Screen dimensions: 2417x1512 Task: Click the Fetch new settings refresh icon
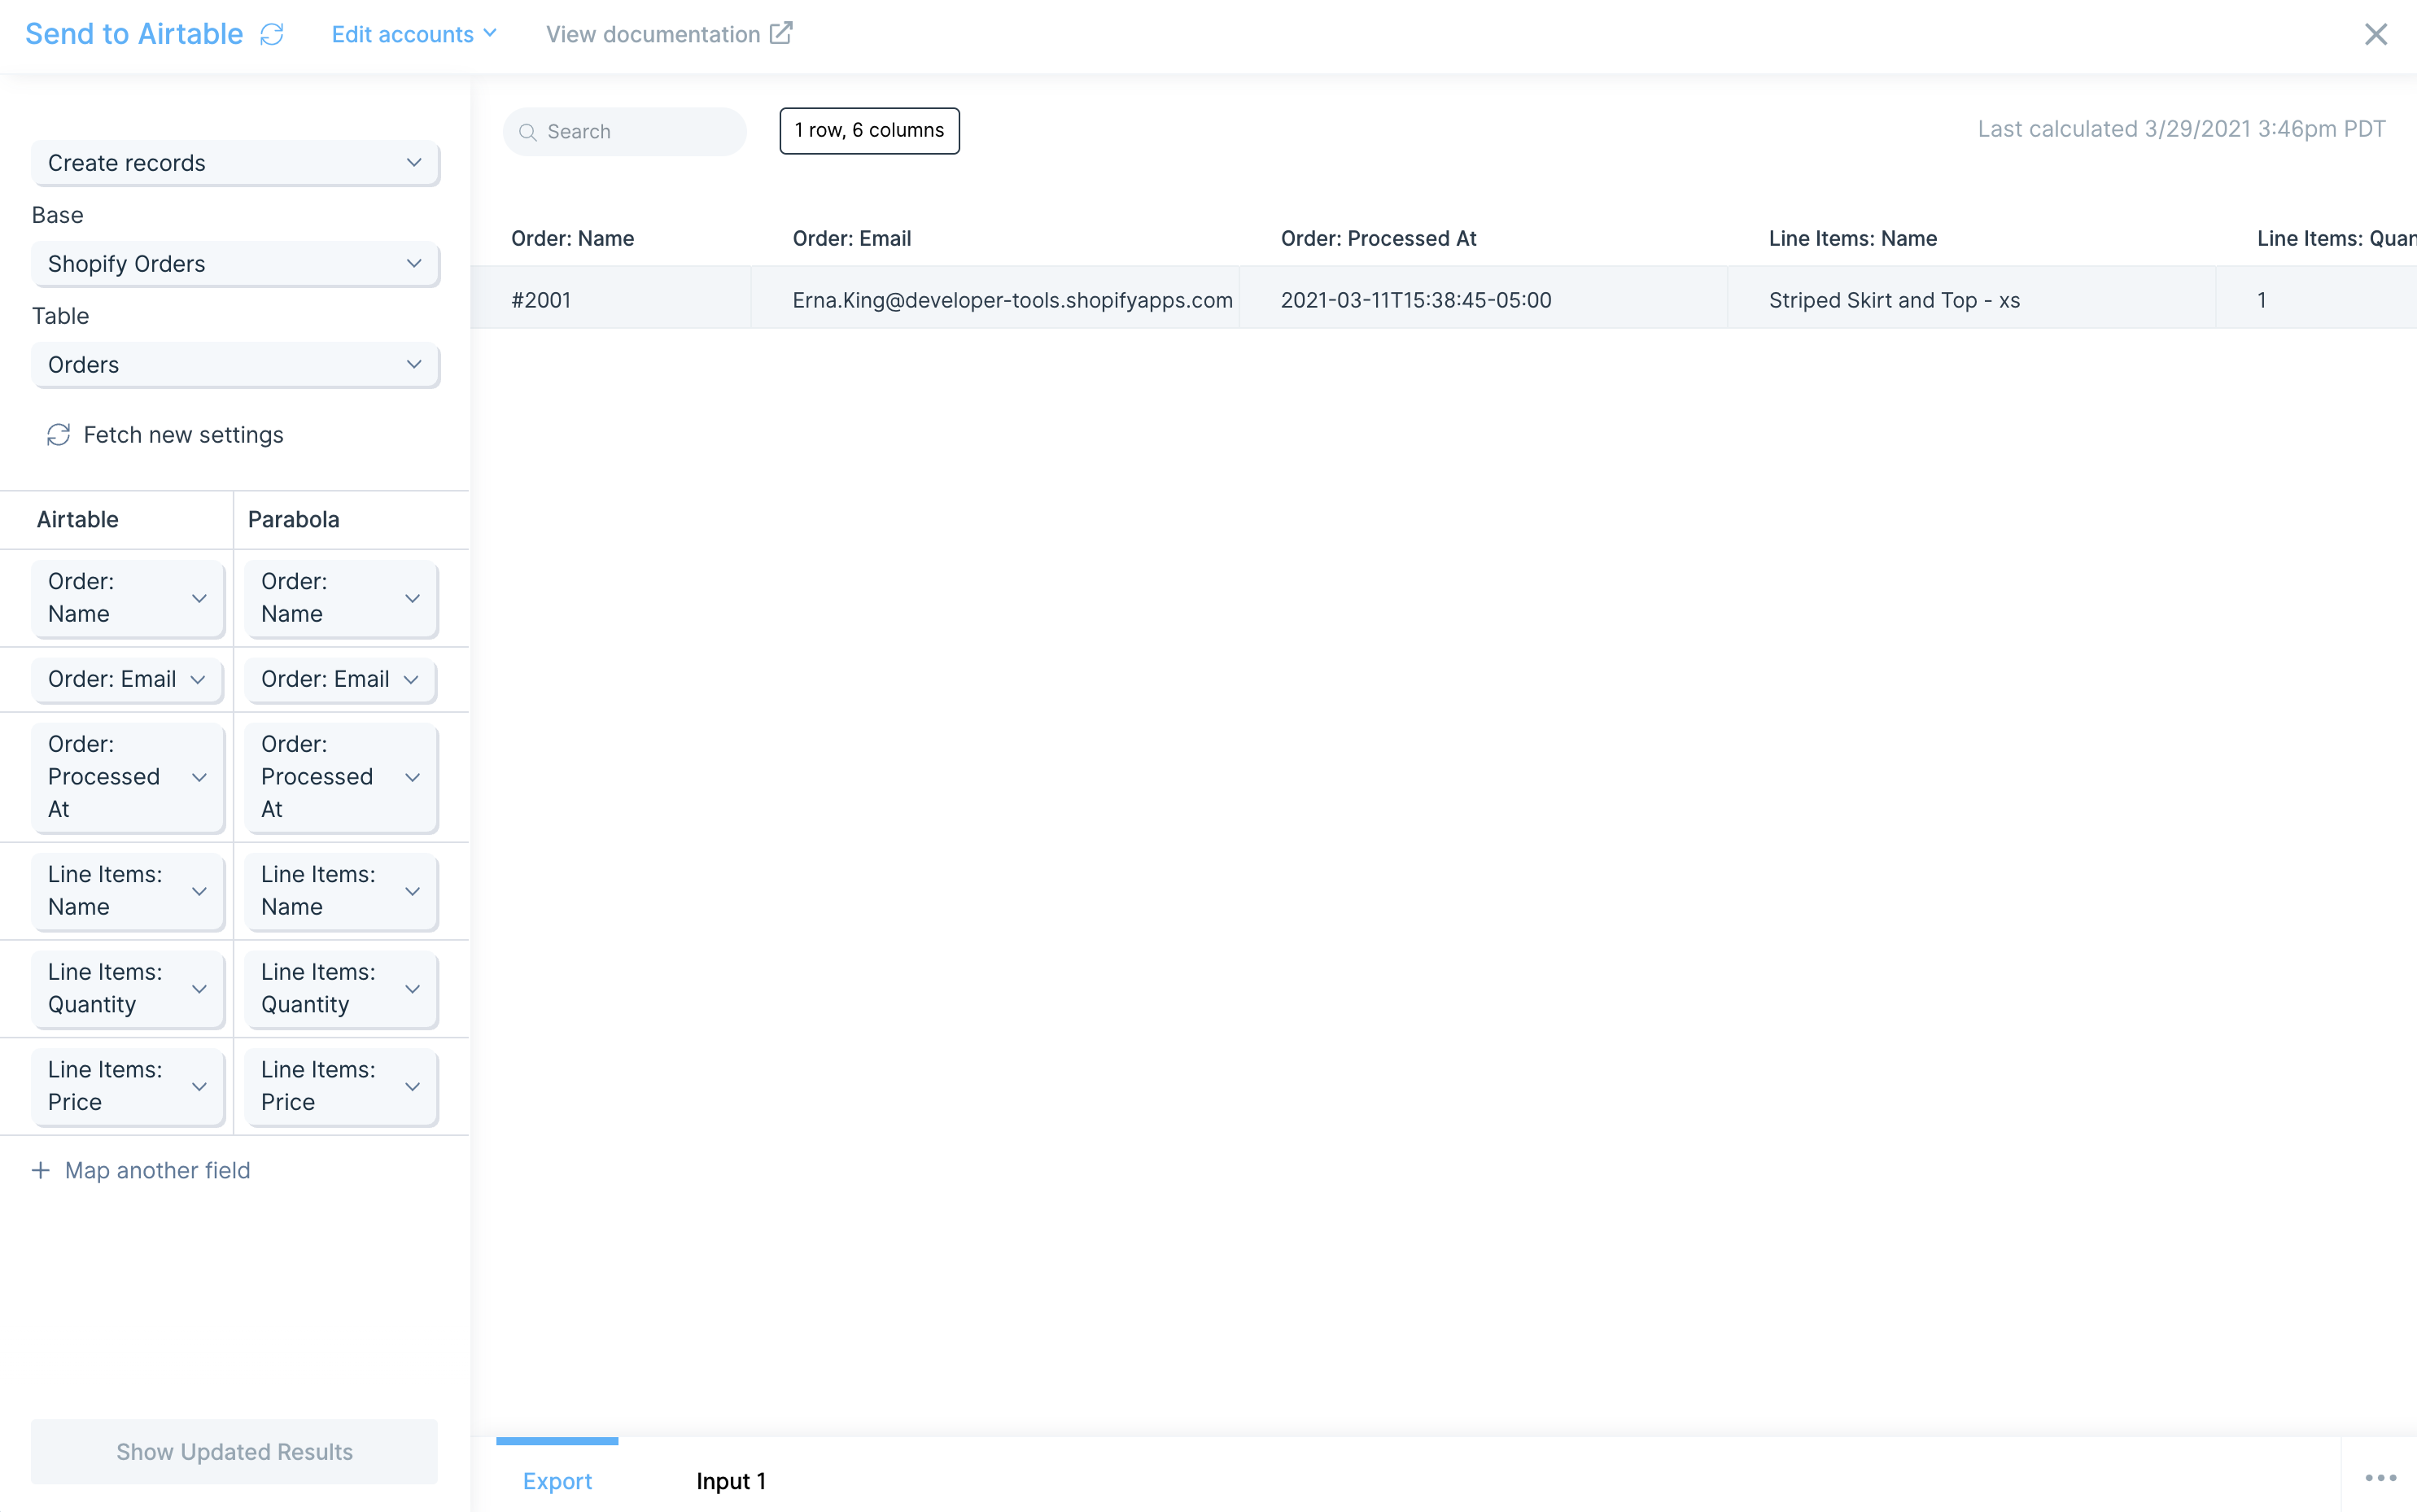pyautogui.click(x=58, y=435)
